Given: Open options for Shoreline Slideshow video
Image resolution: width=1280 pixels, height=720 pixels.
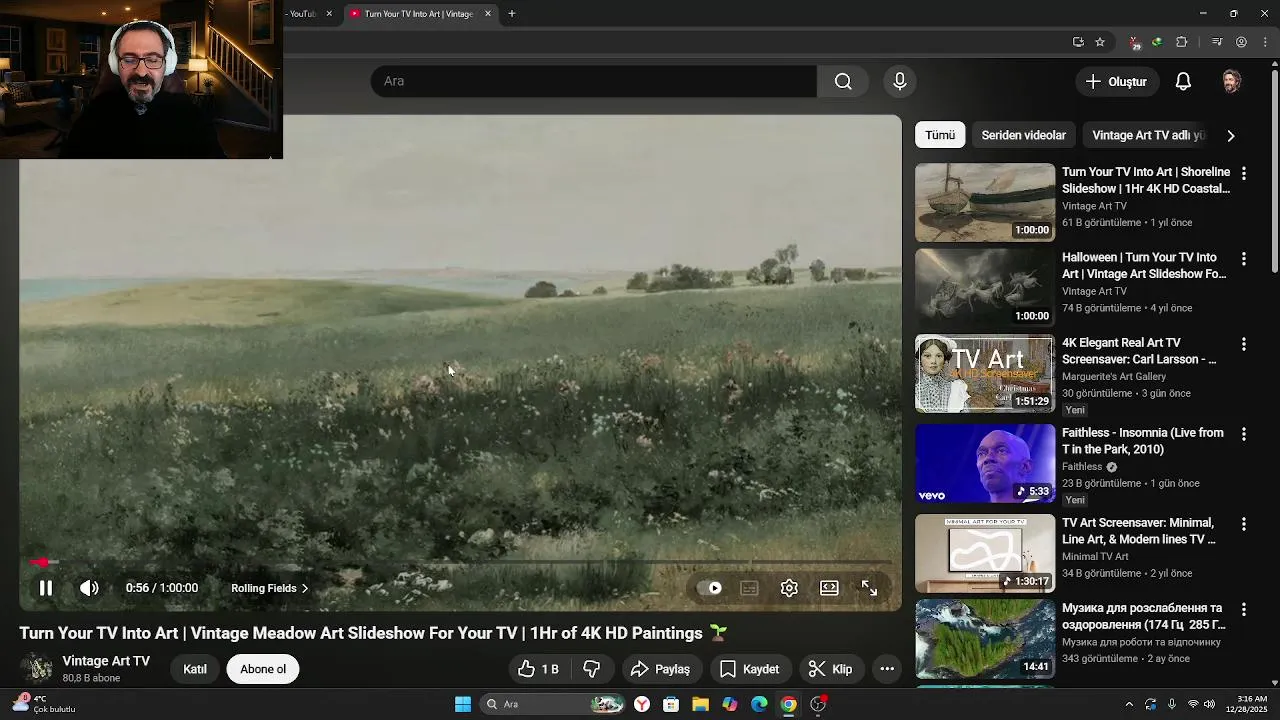Looking at the screenshot, I should point(1244,173).
